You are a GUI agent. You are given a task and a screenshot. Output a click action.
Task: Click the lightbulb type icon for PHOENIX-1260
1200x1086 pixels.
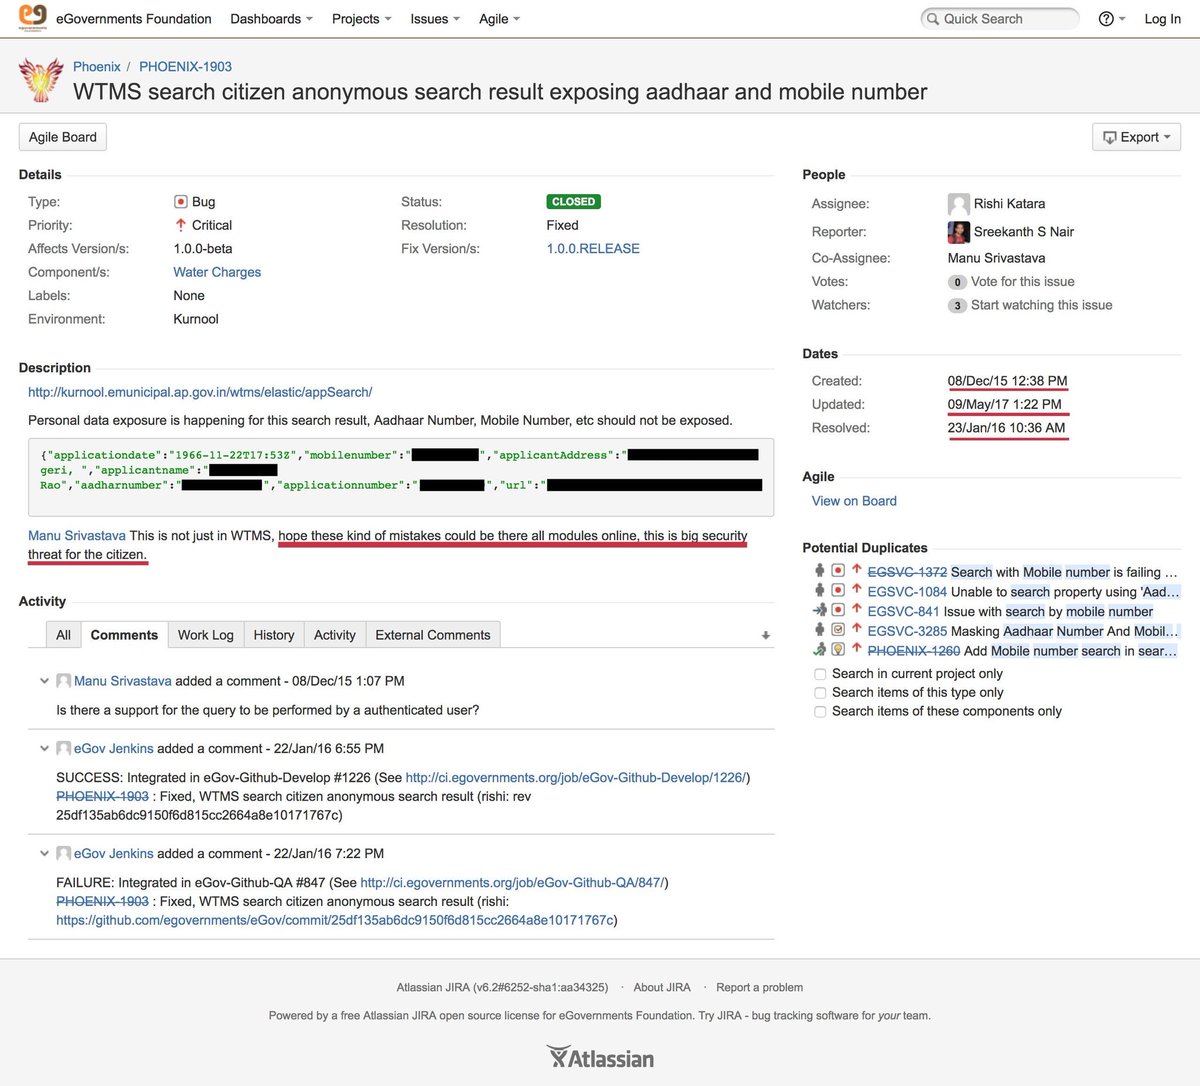pos(838,650)
